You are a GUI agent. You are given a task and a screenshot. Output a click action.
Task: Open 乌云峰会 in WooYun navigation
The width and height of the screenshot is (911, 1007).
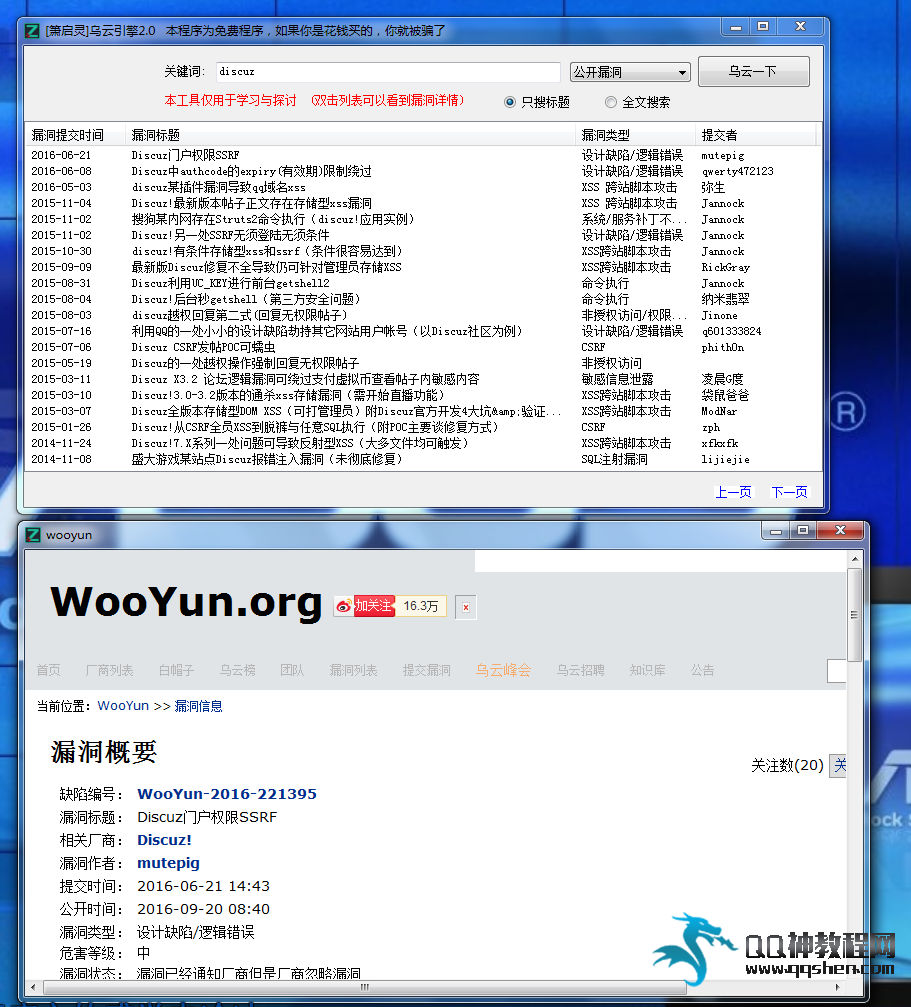(x=503, y=670)
